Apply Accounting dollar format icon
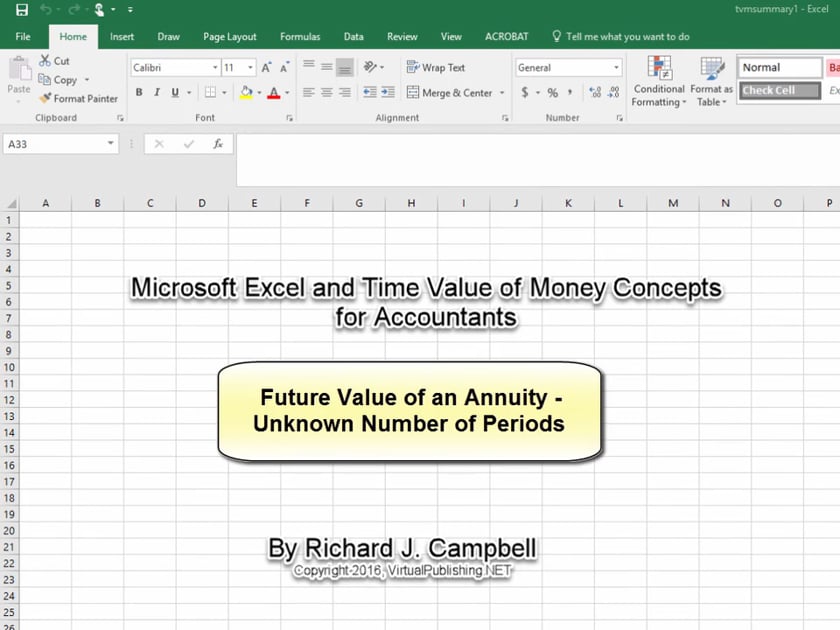Viewport: 840px width, 630px height. [x=525, y=92]
